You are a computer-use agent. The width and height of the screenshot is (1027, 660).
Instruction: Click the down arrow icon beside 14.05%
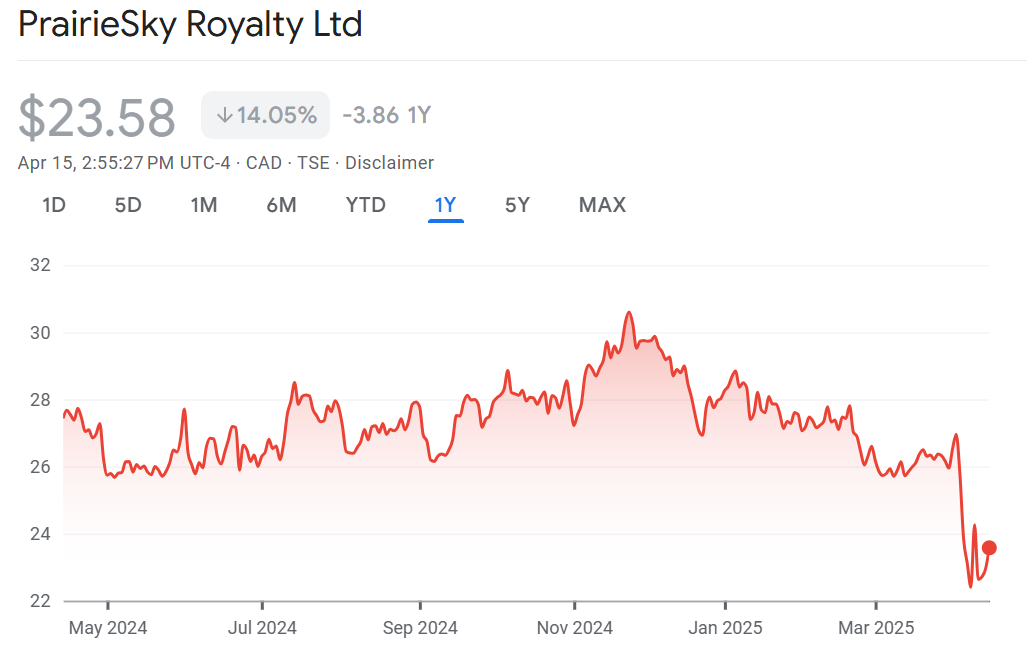224,115
